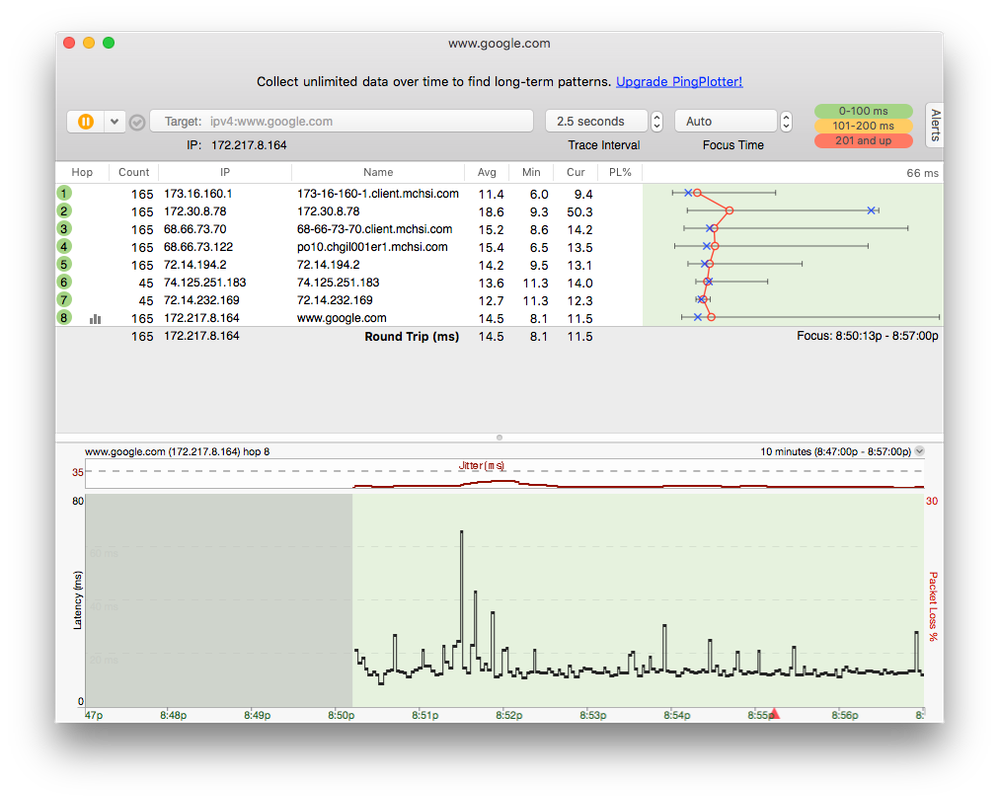Click the green 0-100 ms legend swatch
The width and height of the screenshot is (999, 802).
863,111
